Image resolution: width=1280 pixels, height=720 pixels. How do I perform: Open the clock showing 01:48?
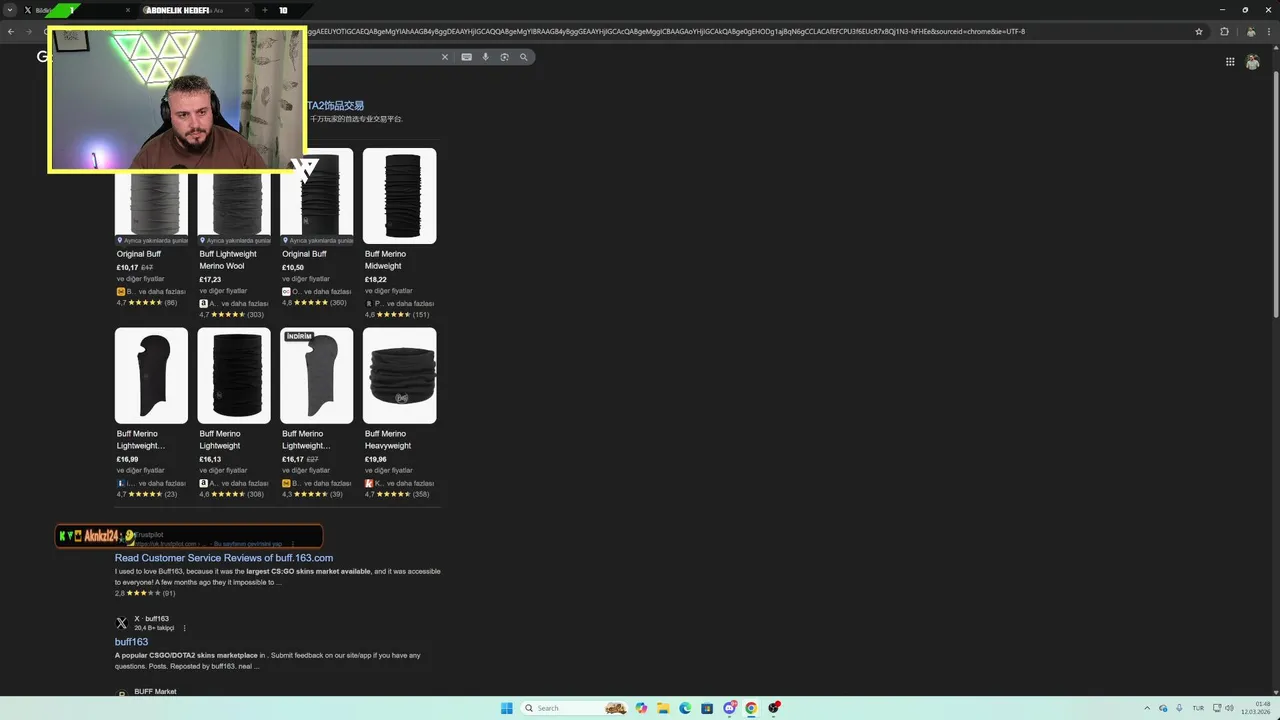pos(1256,708)
